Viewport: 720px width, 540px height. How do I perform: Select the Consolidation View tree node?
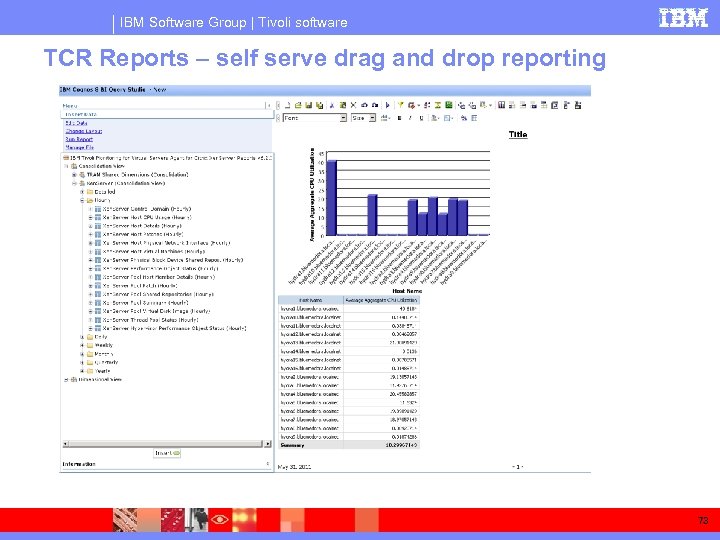101,166
